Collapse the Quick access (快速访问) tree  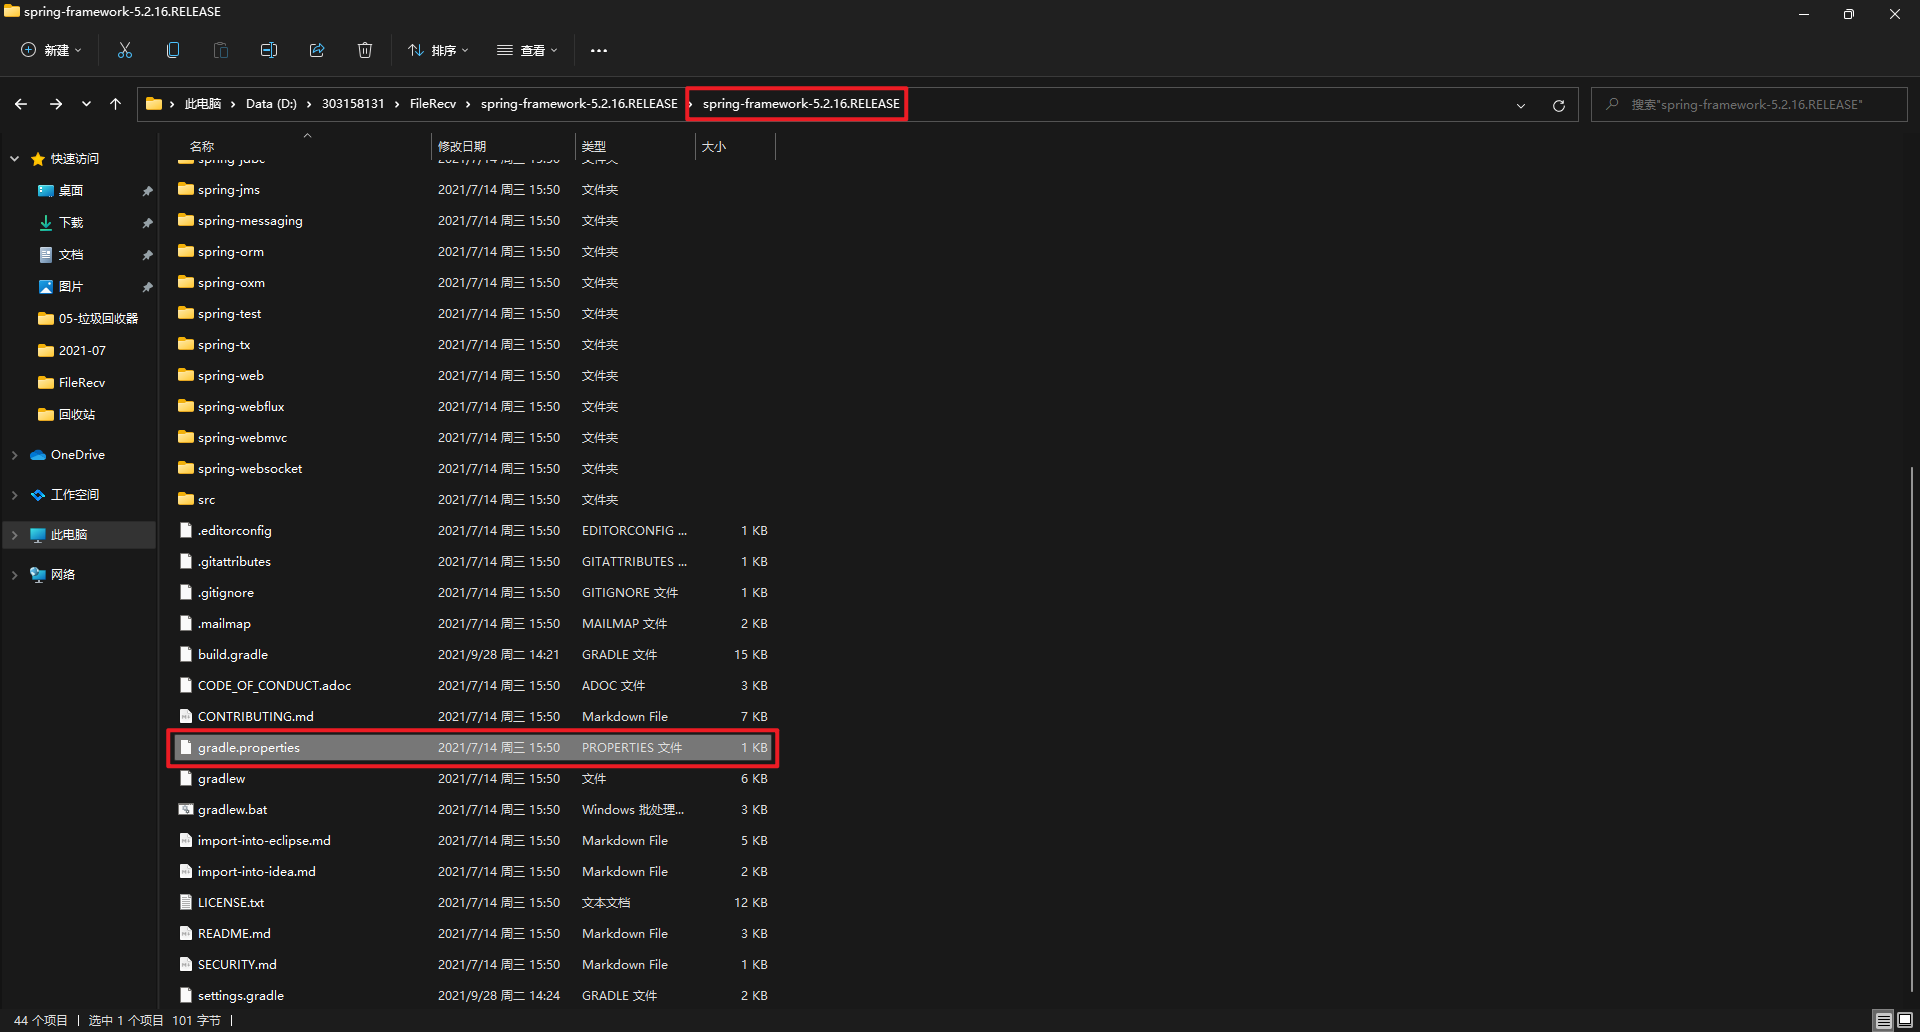pyautogui.click(x=15, y=159)
